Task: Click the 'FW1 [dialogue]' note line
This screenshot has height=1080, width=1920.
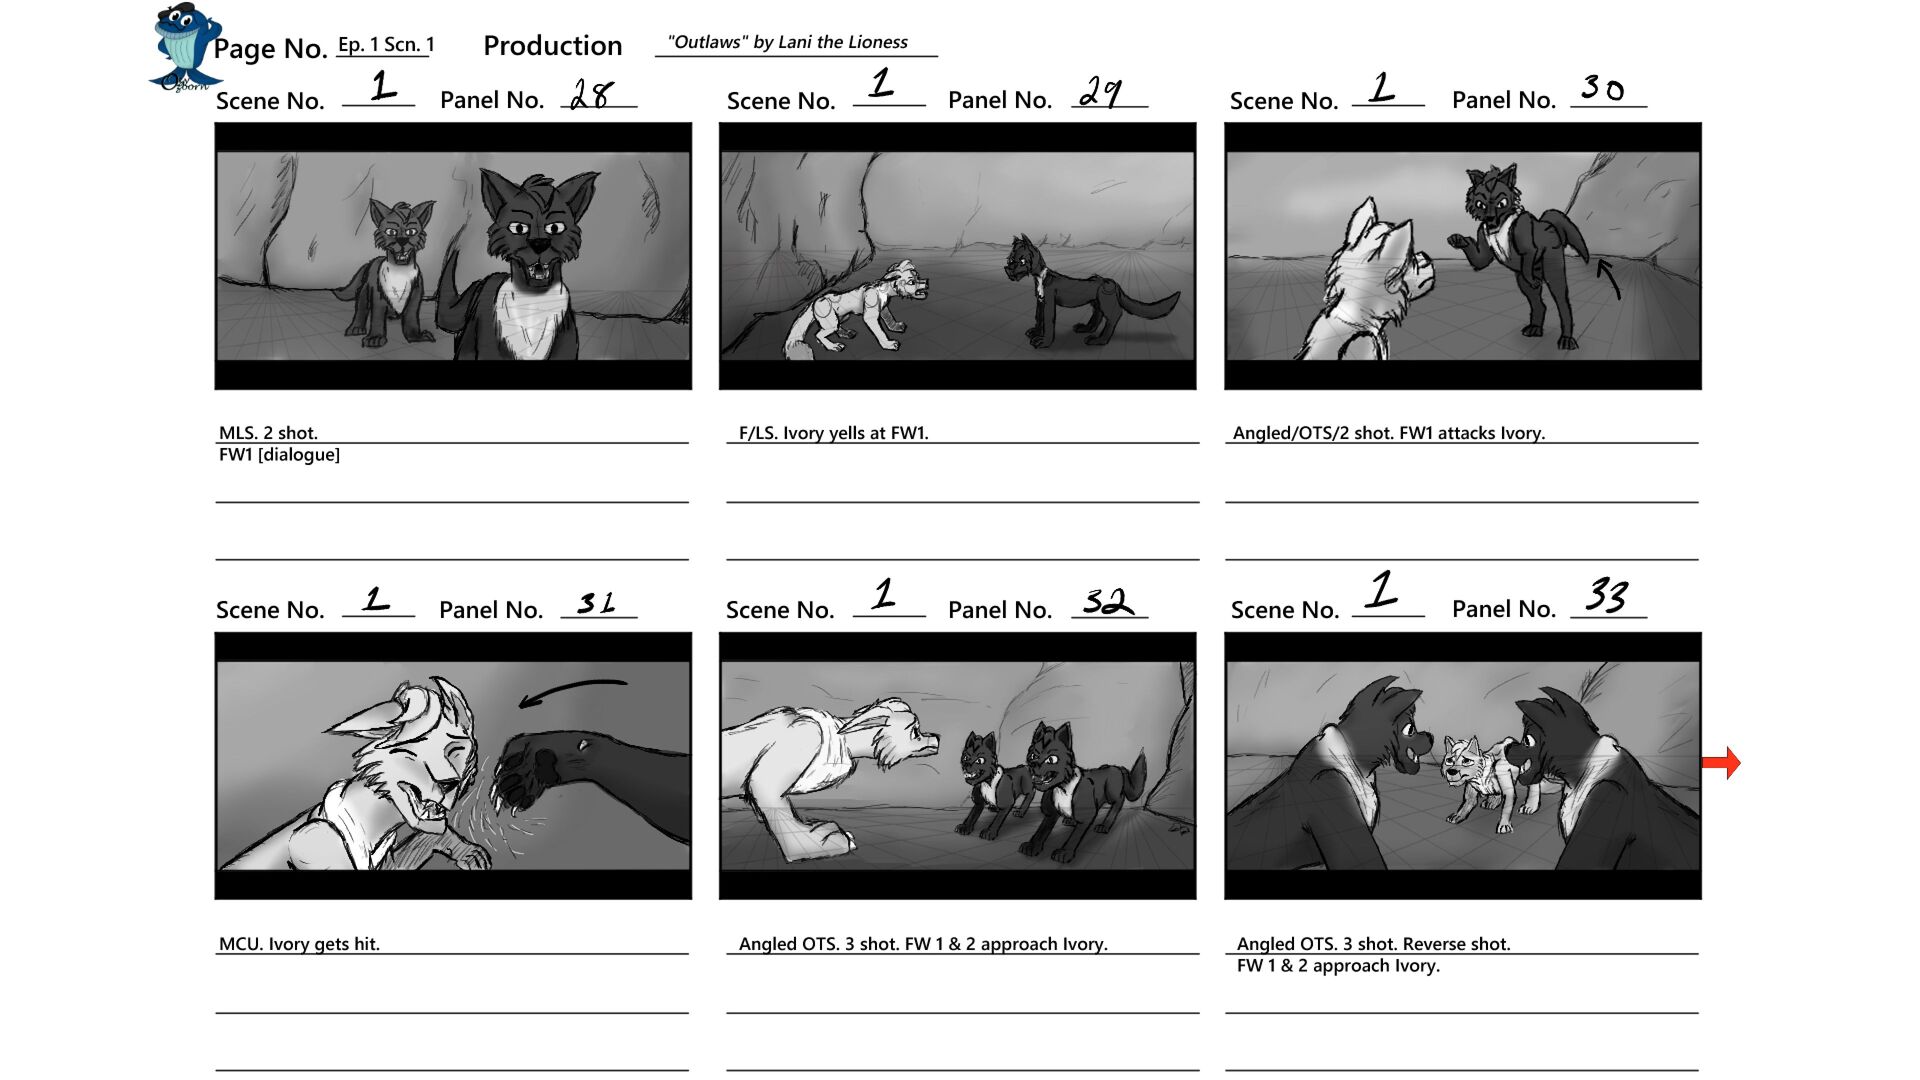Action: click(x=279, y=455)
